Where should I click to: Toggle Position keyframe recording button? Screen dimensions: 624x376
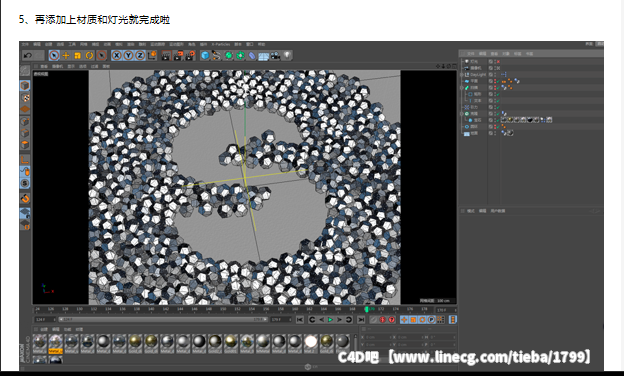(x=404, y=320)
